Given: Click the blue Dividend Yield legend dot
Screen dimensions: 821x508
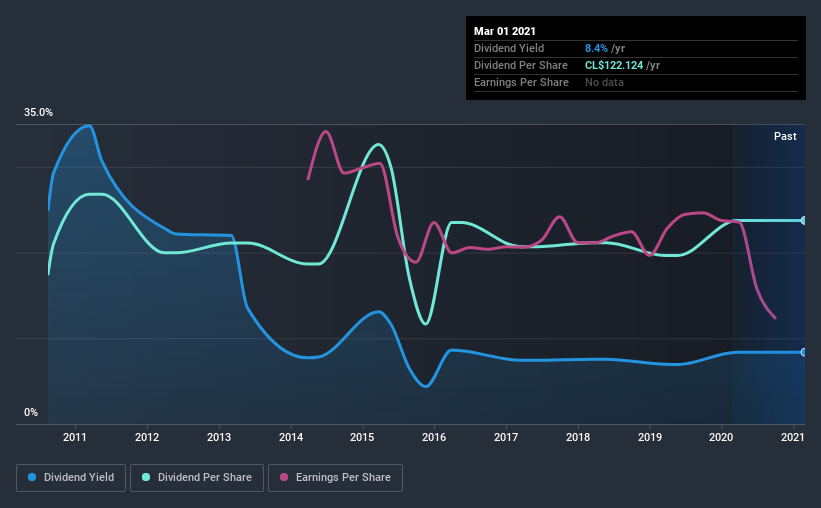Looking at the screenshot, I should coord(32,477).
